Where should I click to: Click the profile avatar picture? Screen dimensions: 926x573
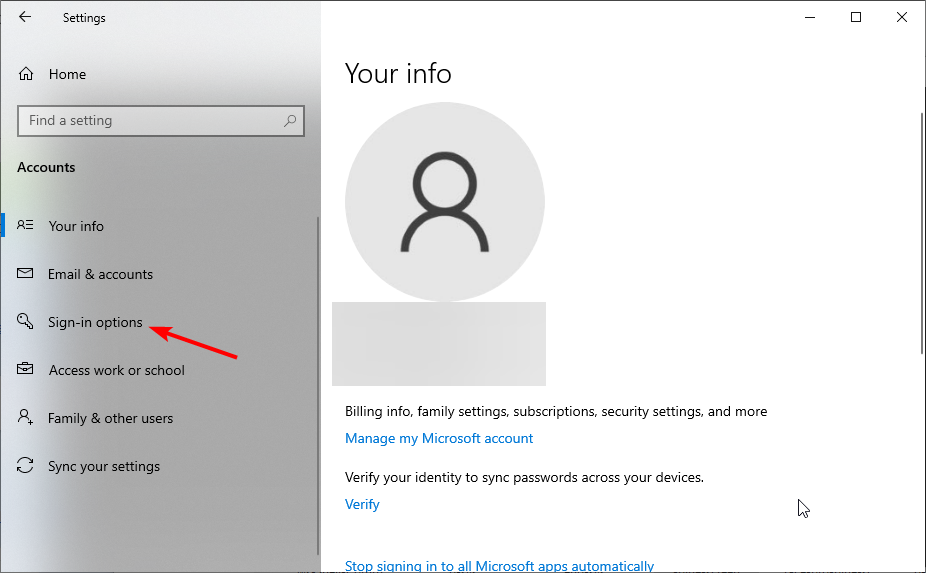tap(445, 201)
